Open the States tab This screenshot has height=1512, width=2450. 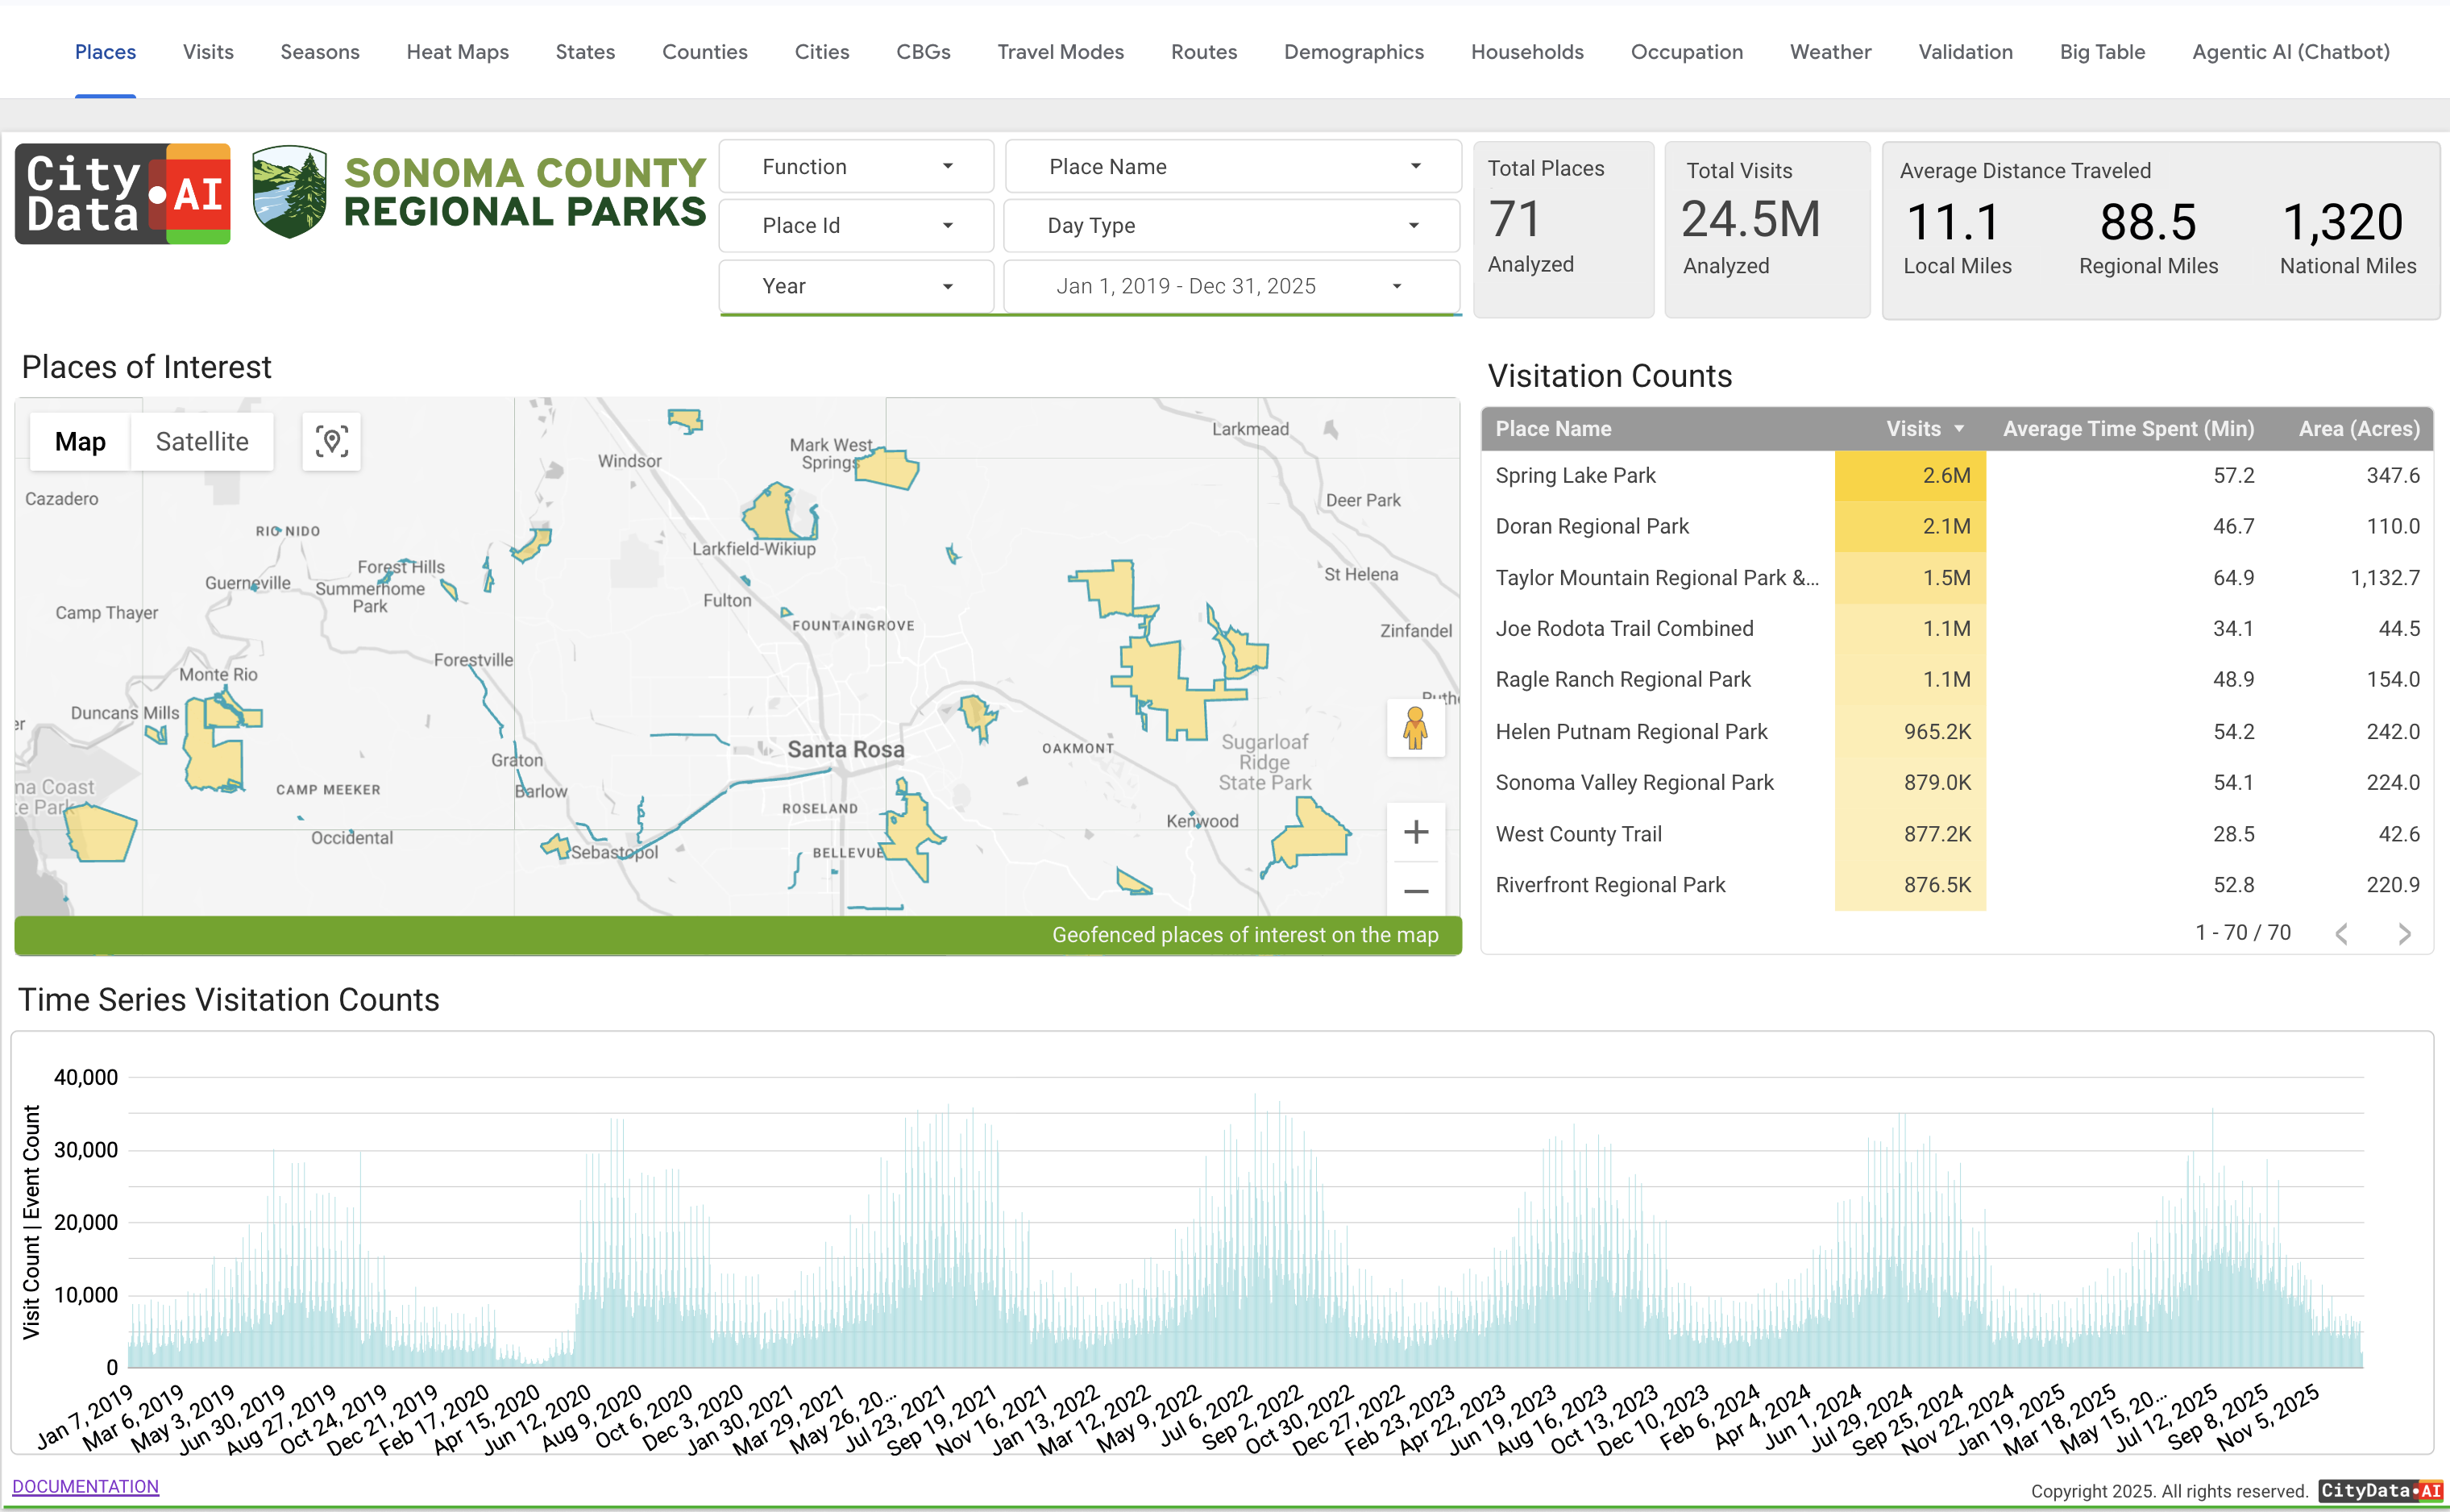[x=585, y=52]
